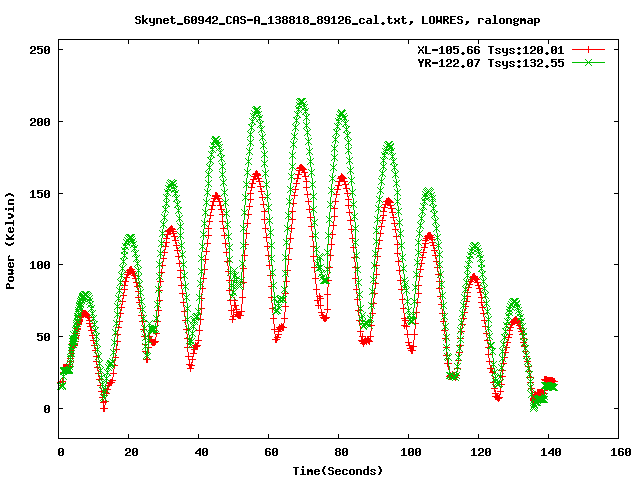640x480 pixels.
Task: Click the highest green peak near 70 seconds
Action: (x=301, y=102)
